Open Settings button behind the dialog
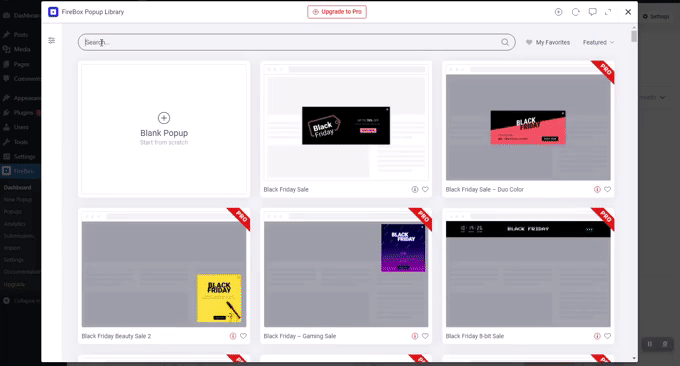The width and height of the screenshot is (680, 366). pyautogui.click(x=656, y=16)
